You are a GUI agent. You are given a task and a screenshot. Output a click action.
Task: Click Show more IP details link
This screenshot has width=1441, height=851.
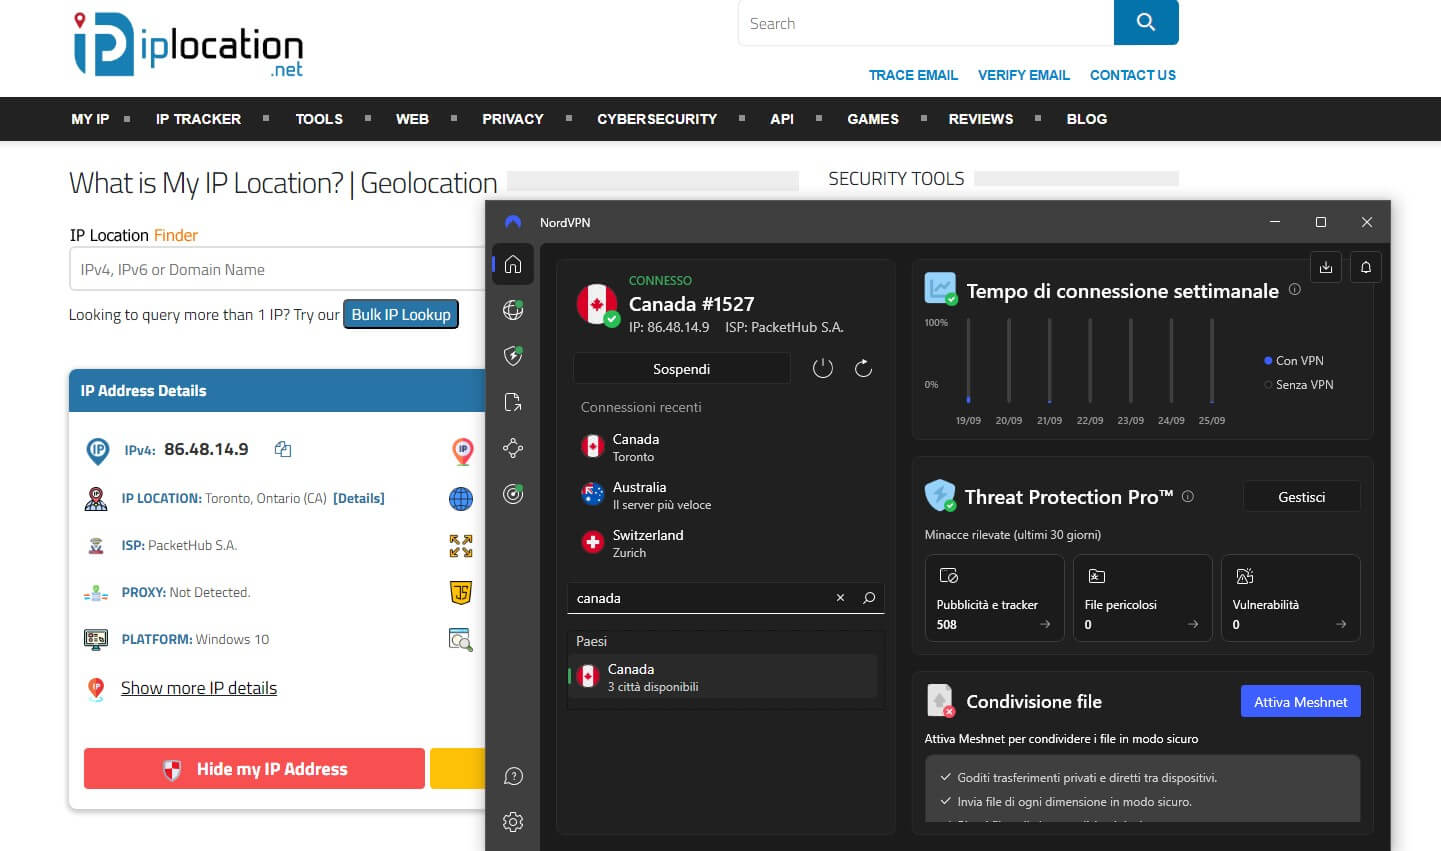(199, 688)
